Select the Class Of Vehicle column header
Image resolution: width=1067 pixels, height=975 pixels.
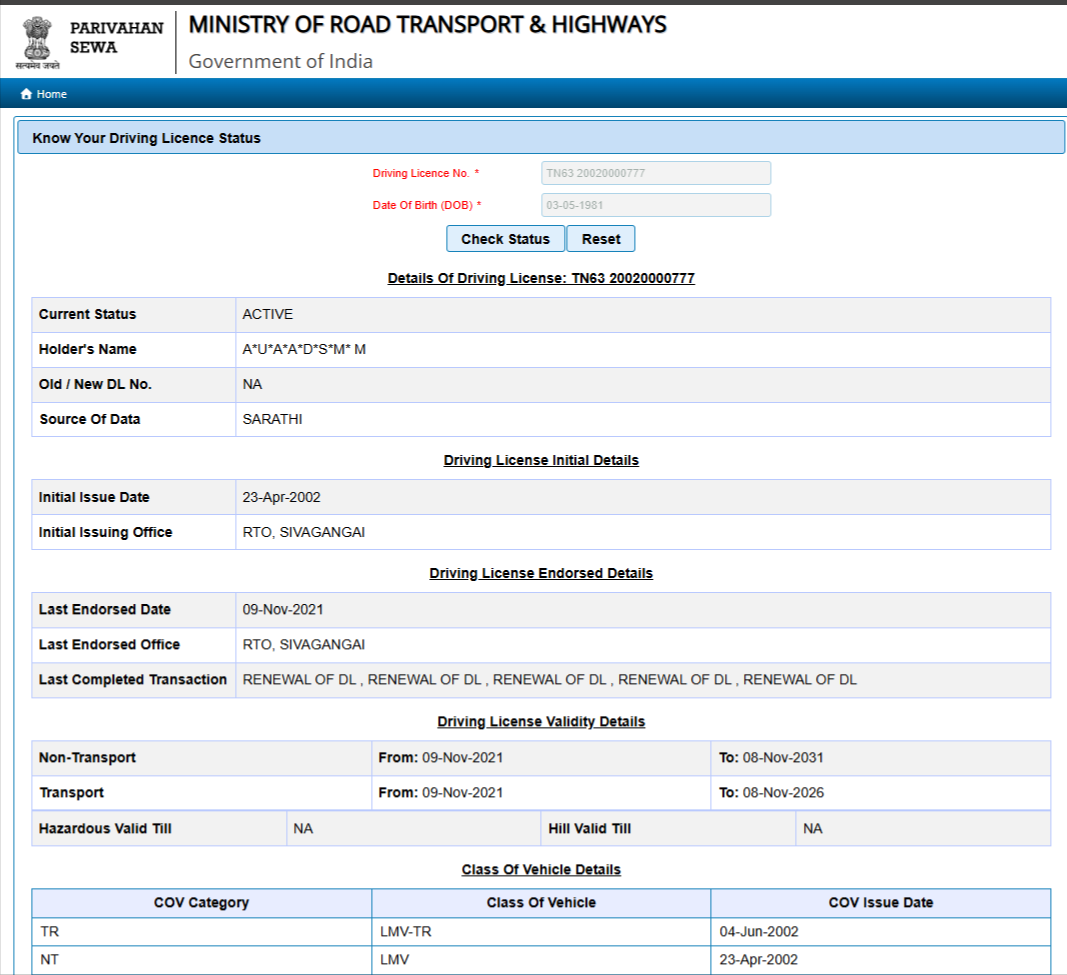(x=541, y=902)
